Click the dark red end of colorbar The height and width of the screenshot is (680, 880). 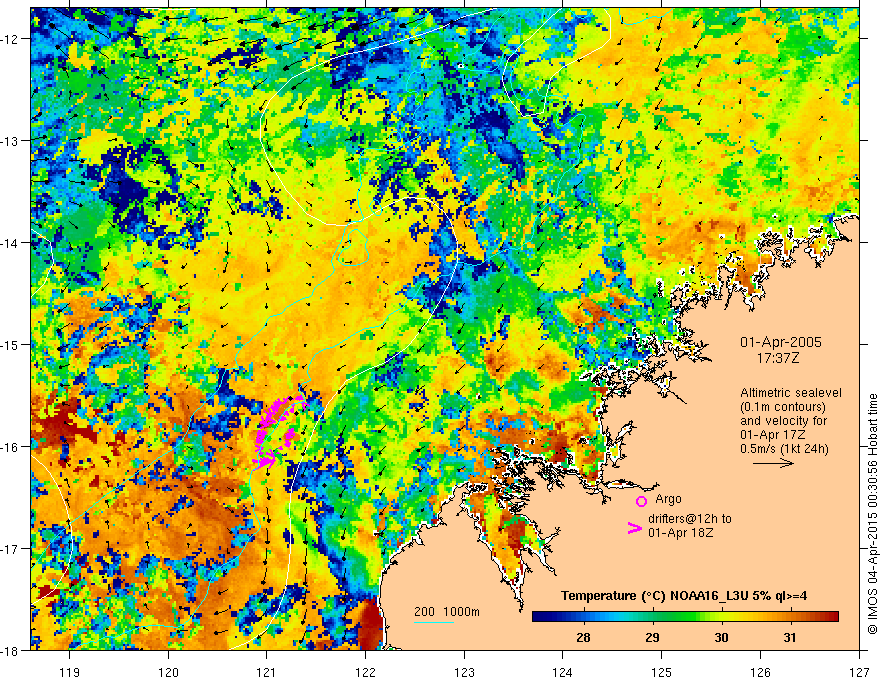tap(832, 617)
